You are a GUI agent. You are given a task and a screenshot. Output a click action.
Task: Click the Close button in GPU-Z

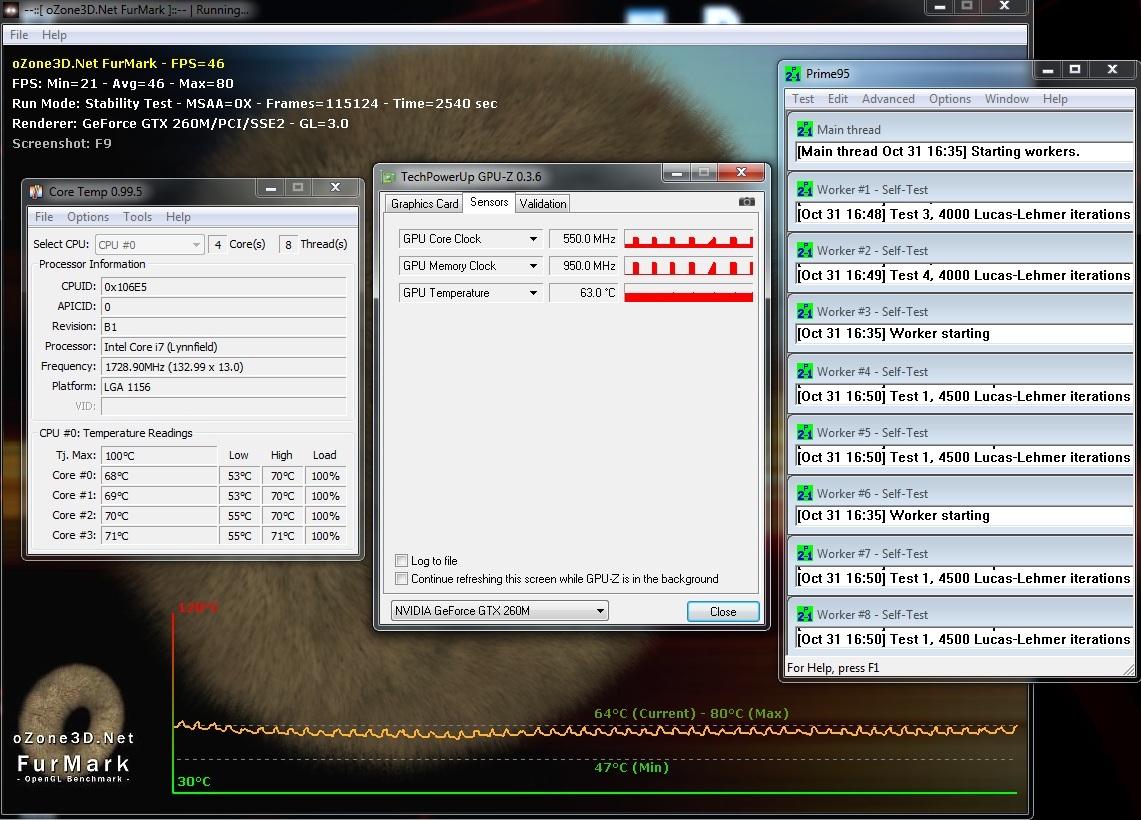(723, 612)
